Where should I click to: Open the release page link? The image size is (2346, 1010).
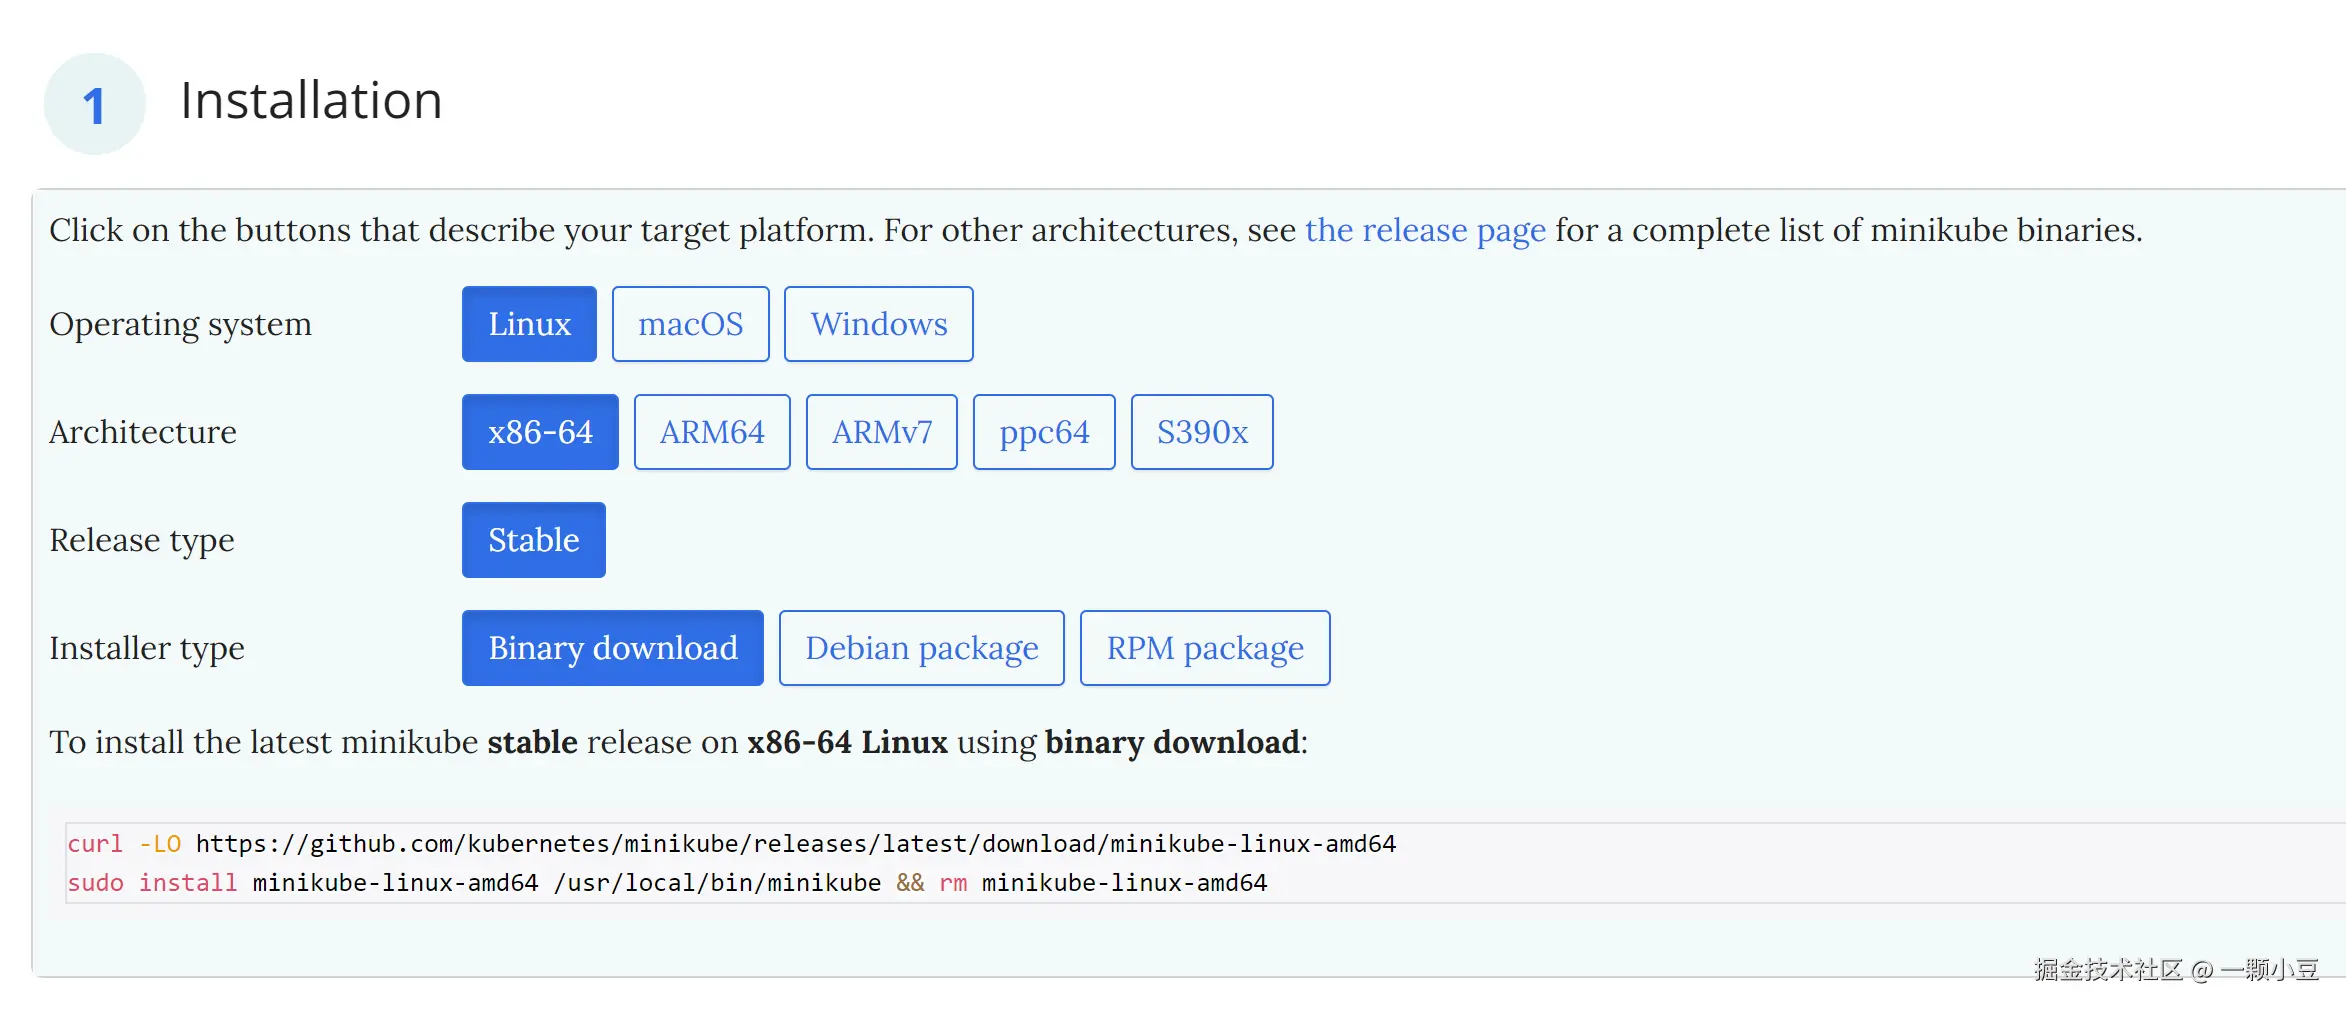point(1425,230)
